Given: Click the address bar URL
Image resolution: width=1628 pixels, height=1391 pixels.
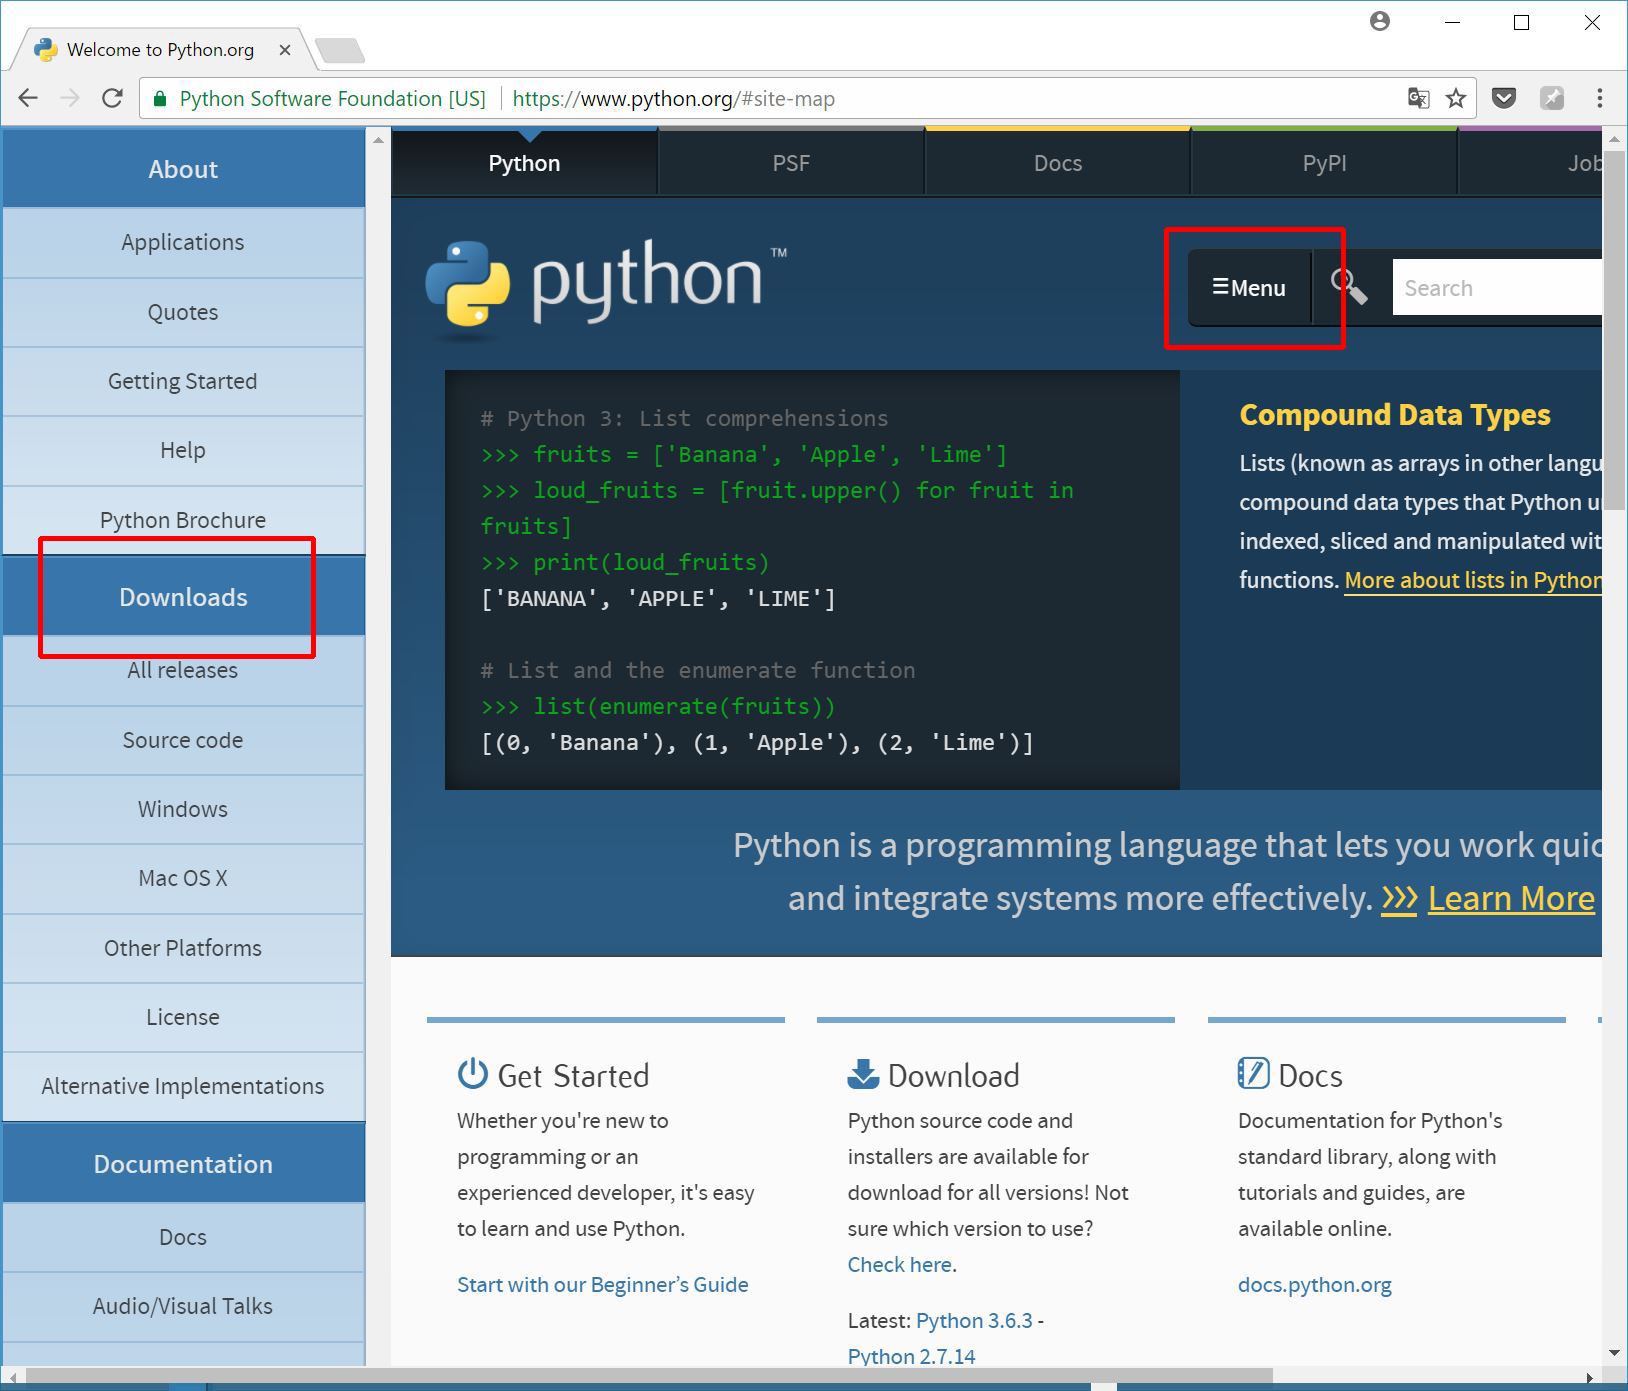Looking at the screenshot, I should (x=673, y=99).
